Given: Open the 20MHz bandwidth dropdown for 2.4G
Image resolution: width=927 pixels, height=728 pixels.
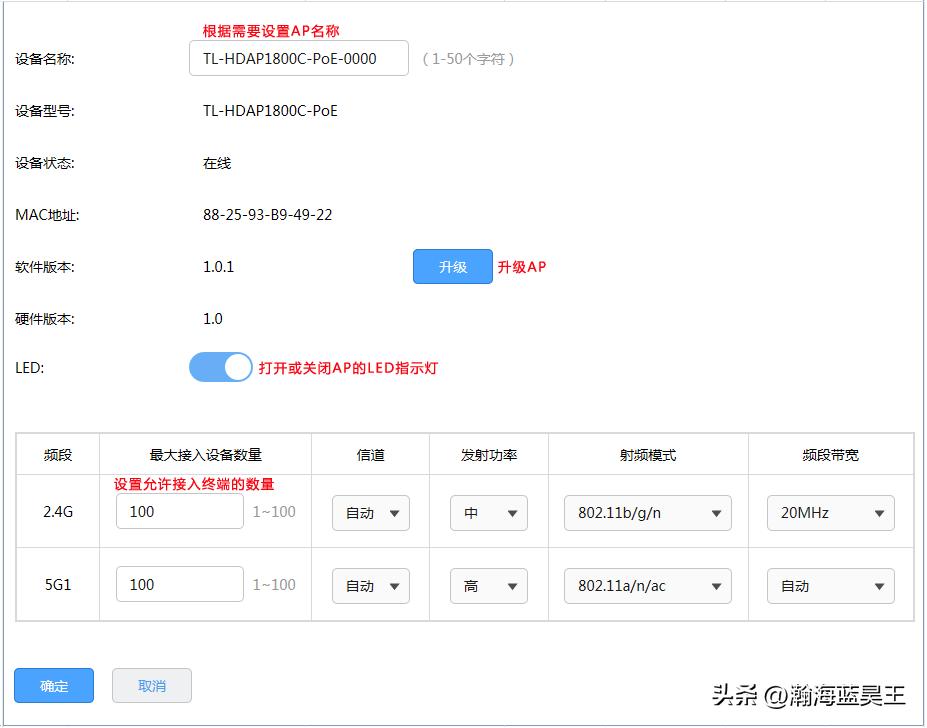Looking at the screenshot, I should click(829, 512).
